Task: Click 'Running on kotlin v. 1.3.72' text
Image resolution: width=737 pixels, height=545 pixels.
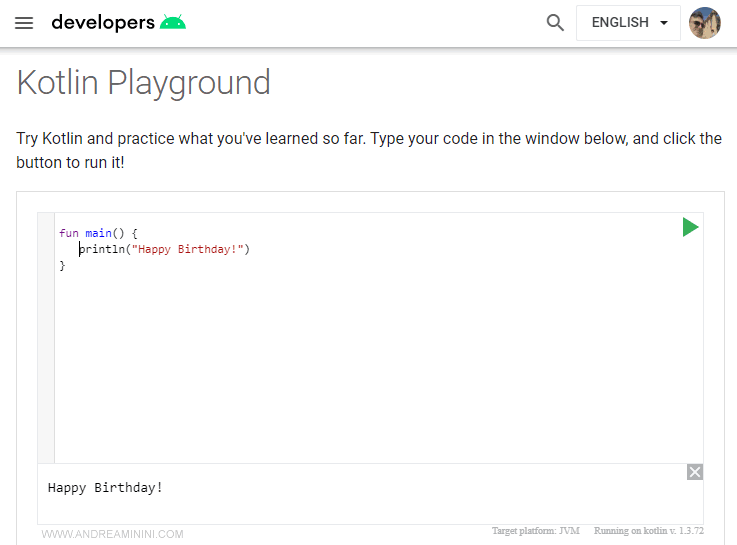Action: click(649, 531)
